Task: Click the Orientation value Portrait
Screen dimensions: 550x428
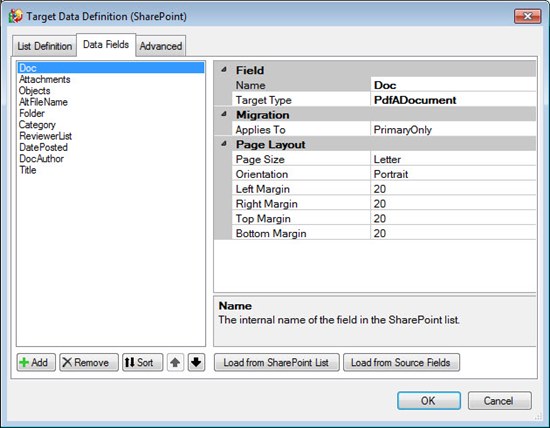Action: (453, 174)
